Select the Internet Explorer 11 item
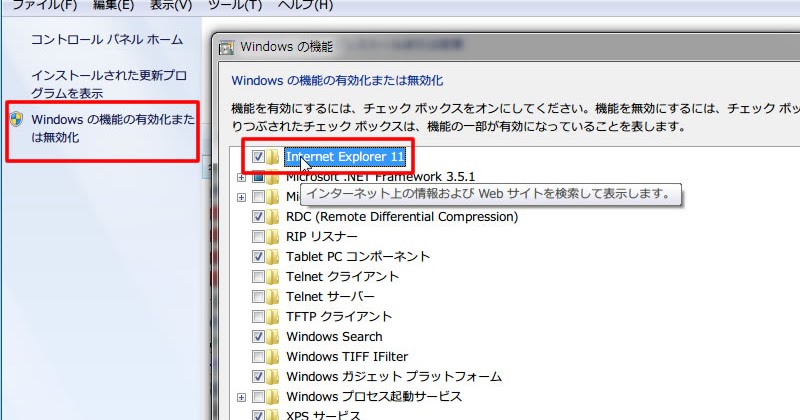 345,157
